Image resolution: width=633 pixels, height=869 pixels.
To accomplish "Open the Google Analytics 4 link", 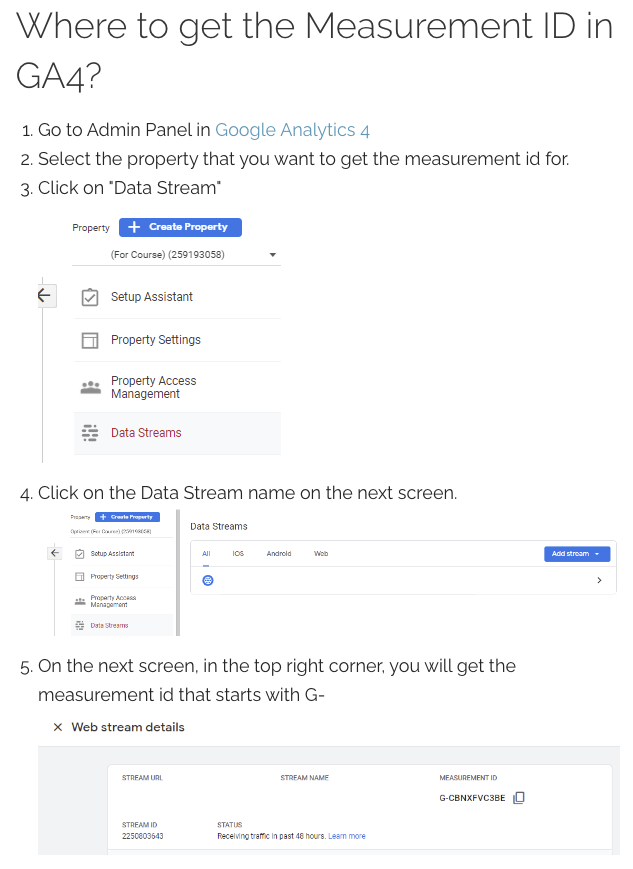I will pyautogui.click(x=292, y=130).
